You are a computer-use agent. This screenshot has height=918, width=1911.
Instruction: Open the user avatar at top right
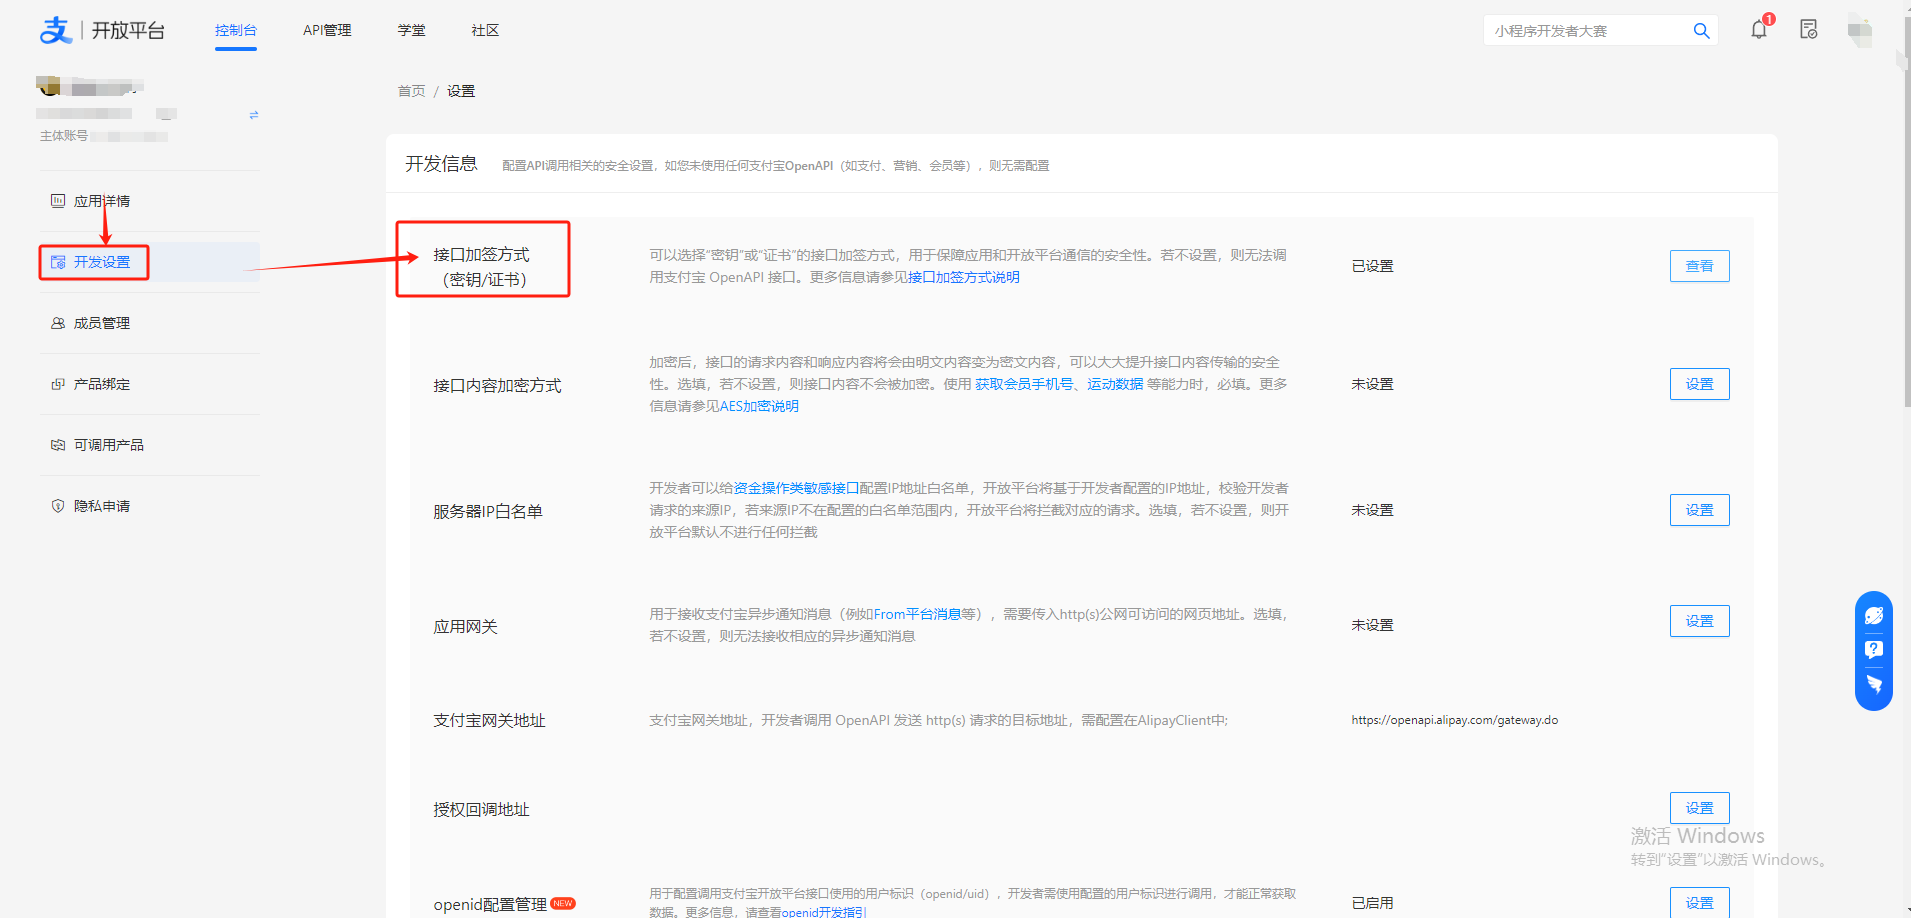[x=1860, y=30]
